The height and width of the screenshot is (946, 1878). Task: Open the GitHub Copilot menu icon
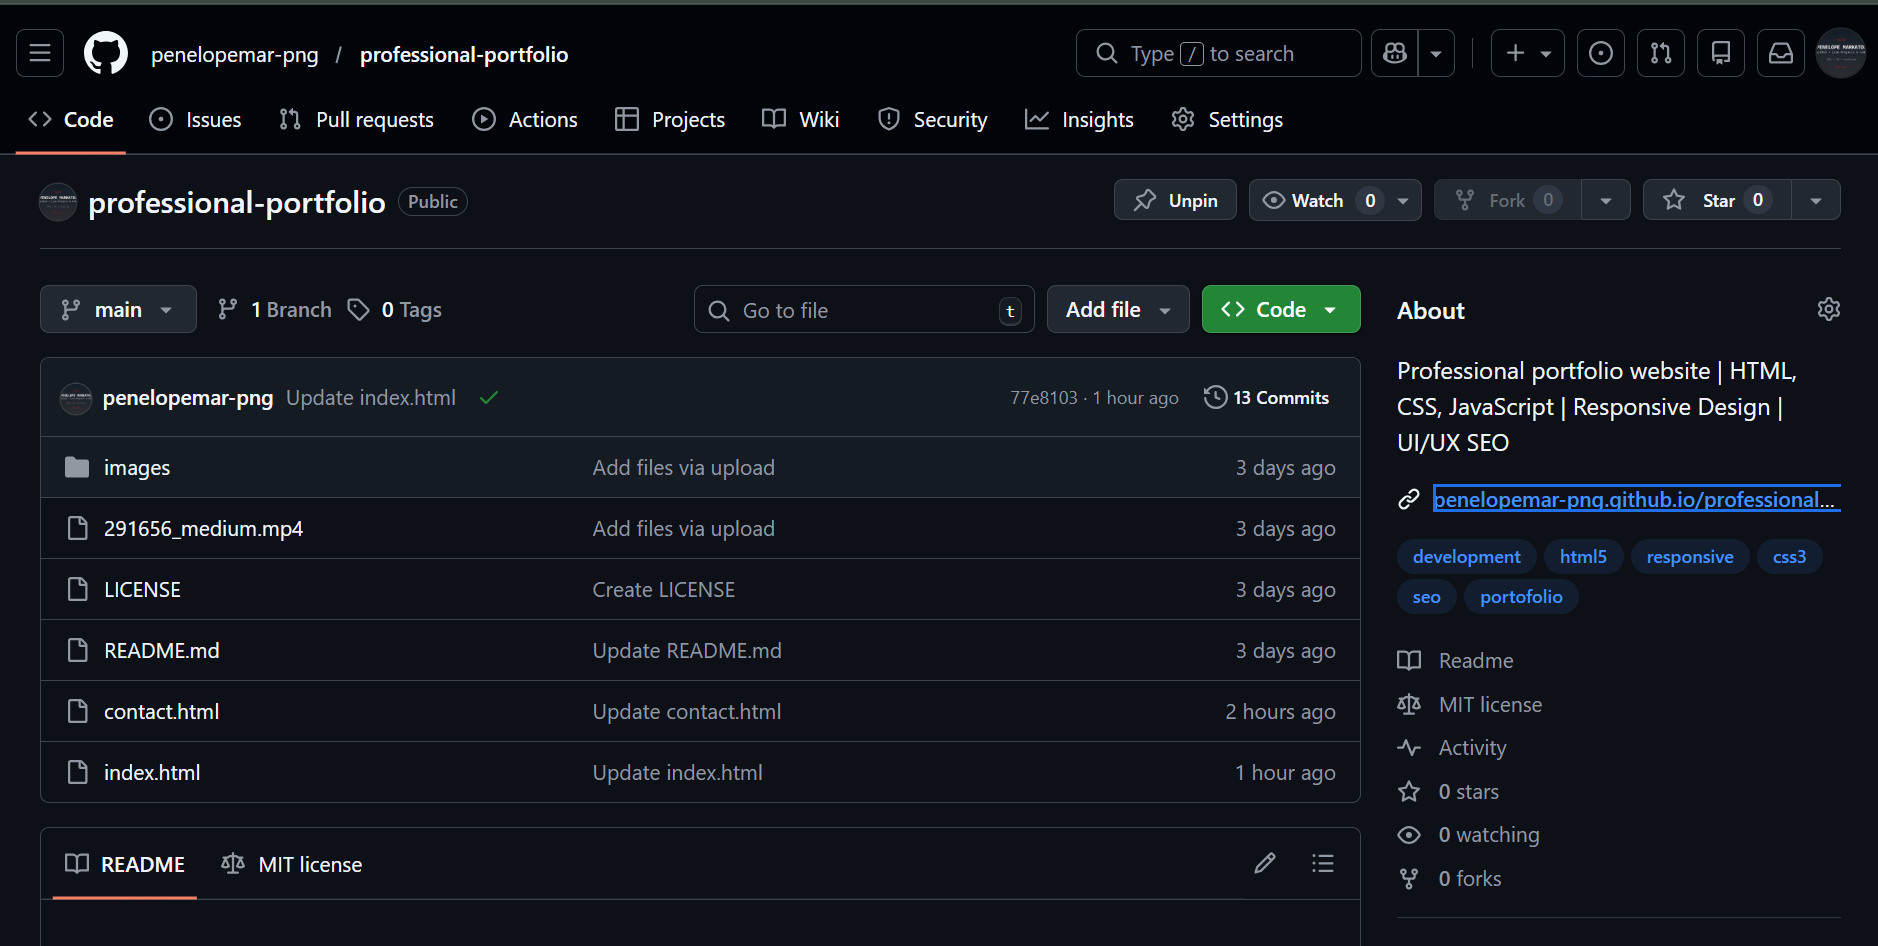[x=1394, y=53]
